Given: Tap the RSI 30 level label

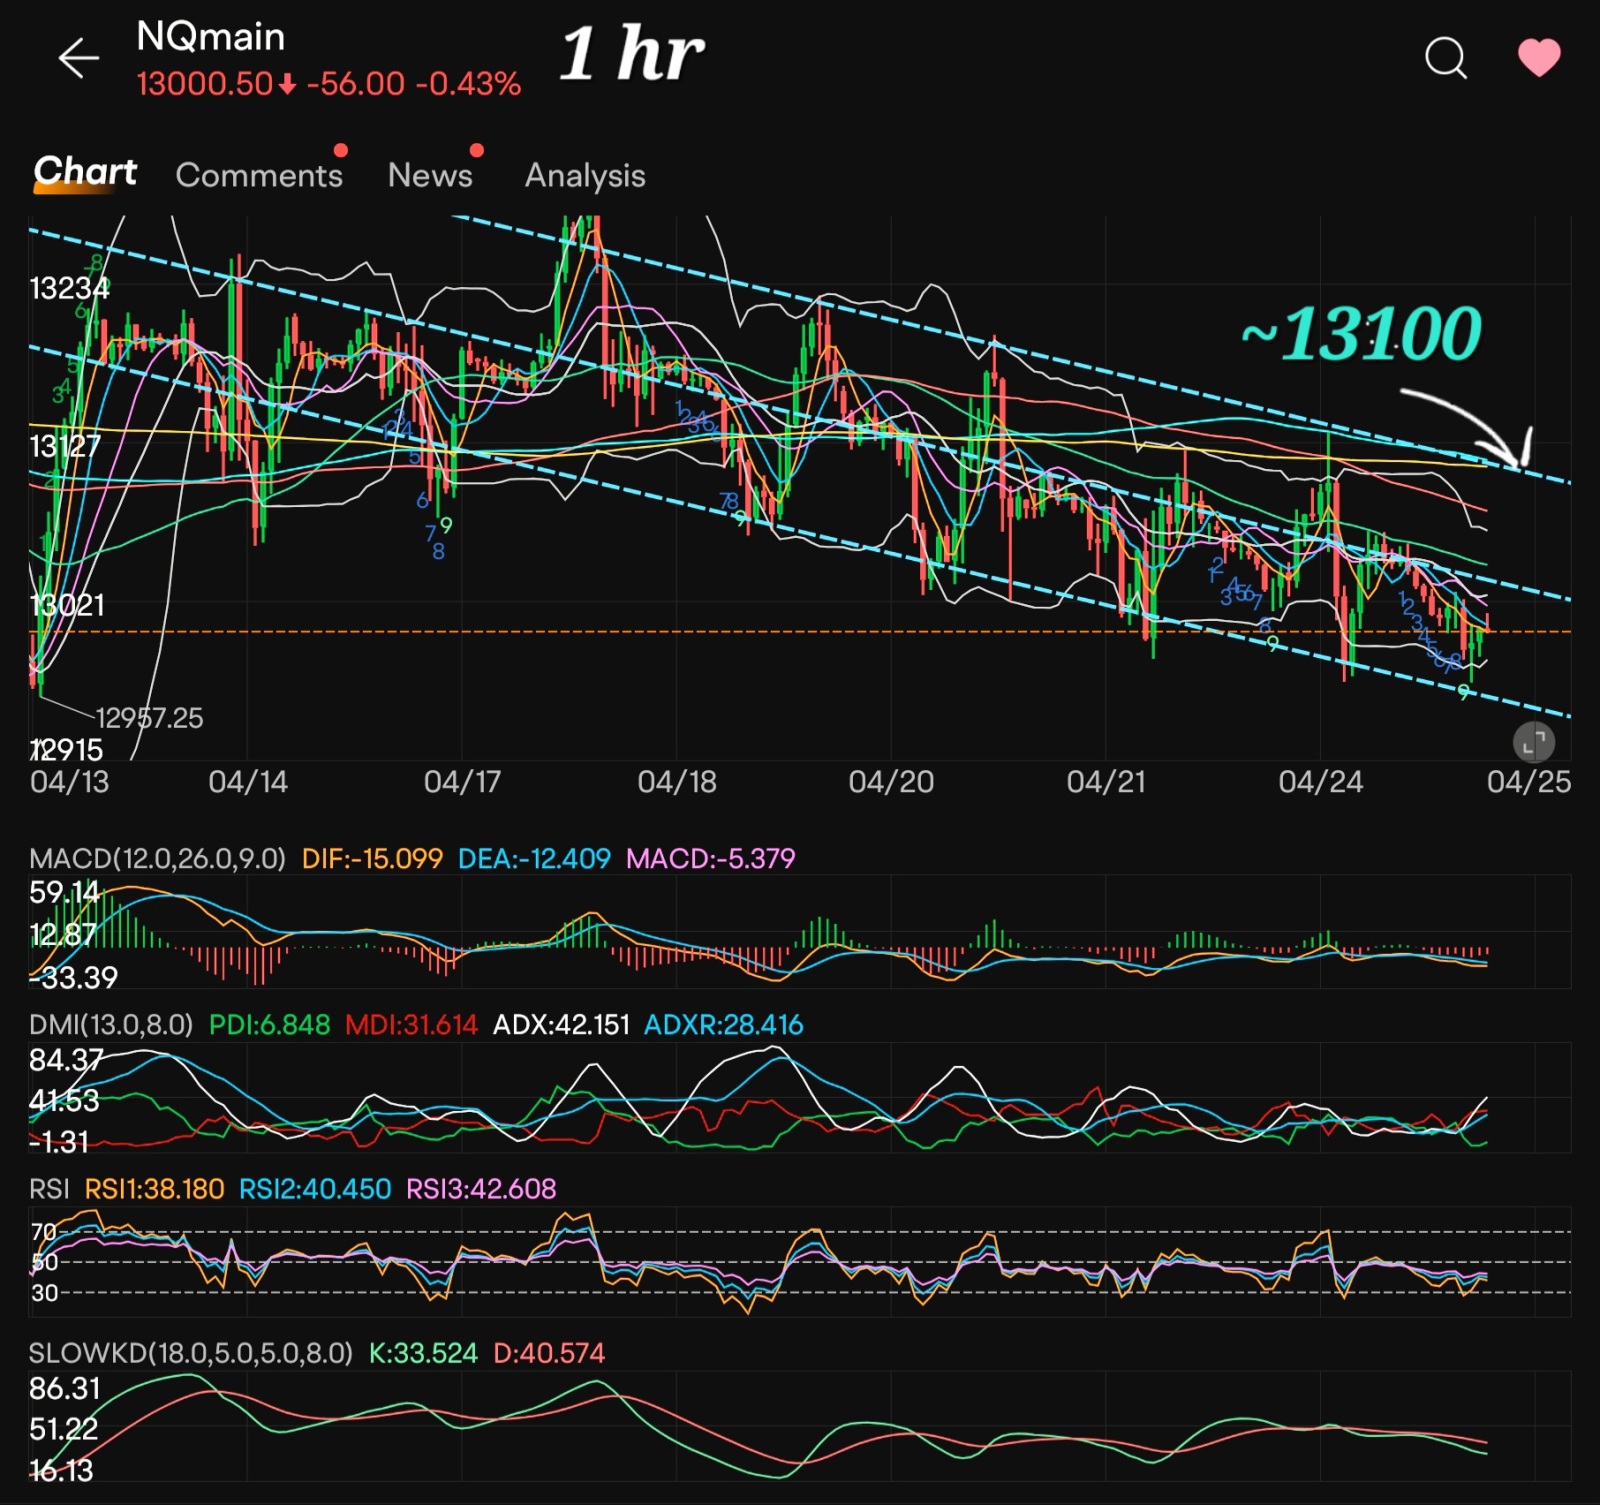Looking at the screenshot, I should [44, 1293].
